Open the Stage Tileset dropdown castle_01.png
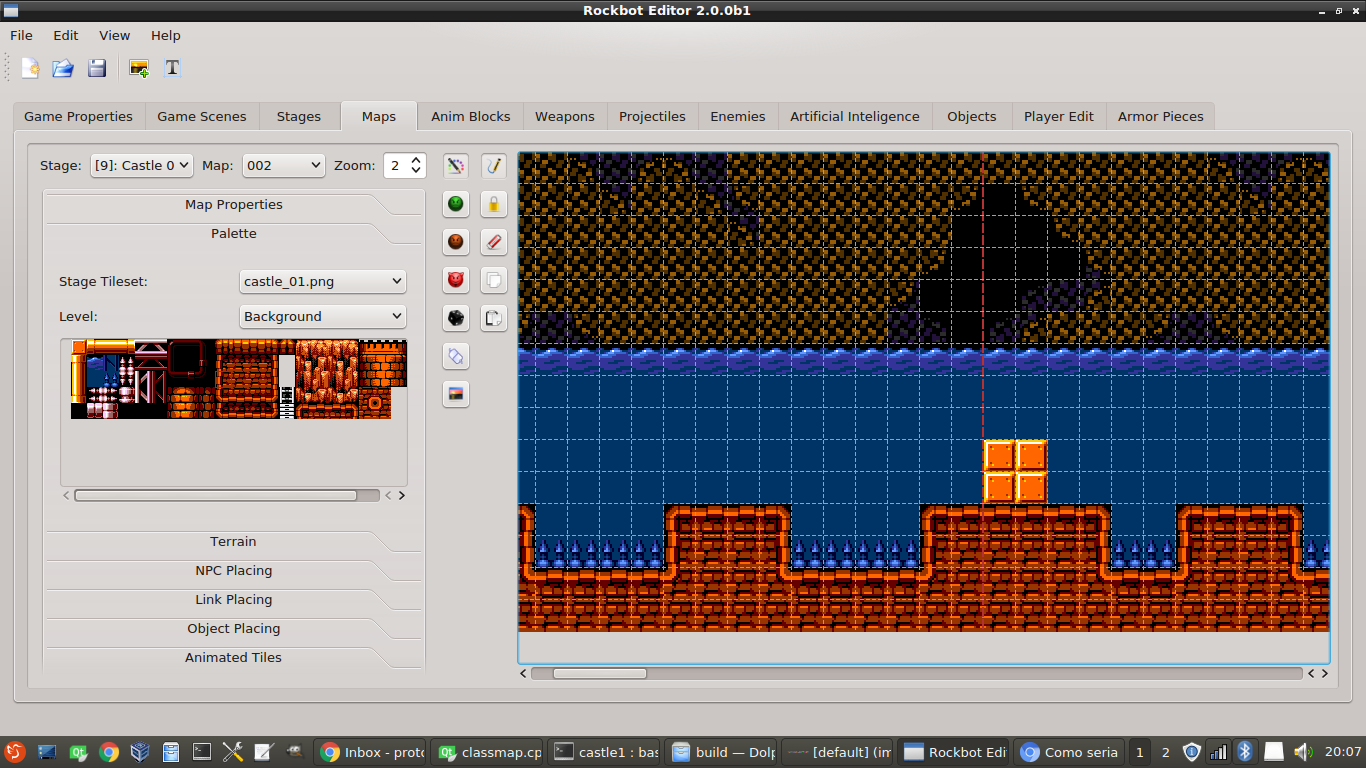 323,281
